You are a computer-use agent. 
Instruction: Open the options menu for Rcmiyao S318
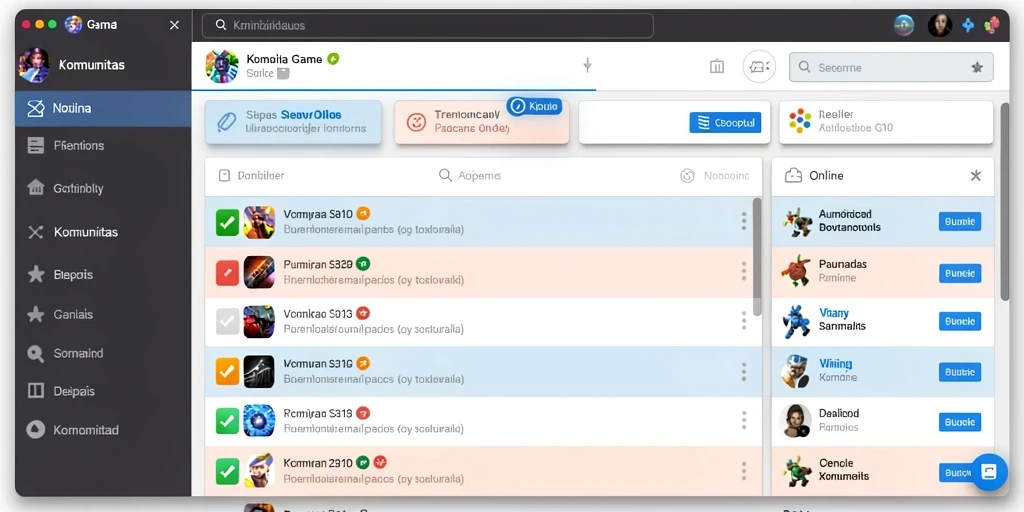744,421
